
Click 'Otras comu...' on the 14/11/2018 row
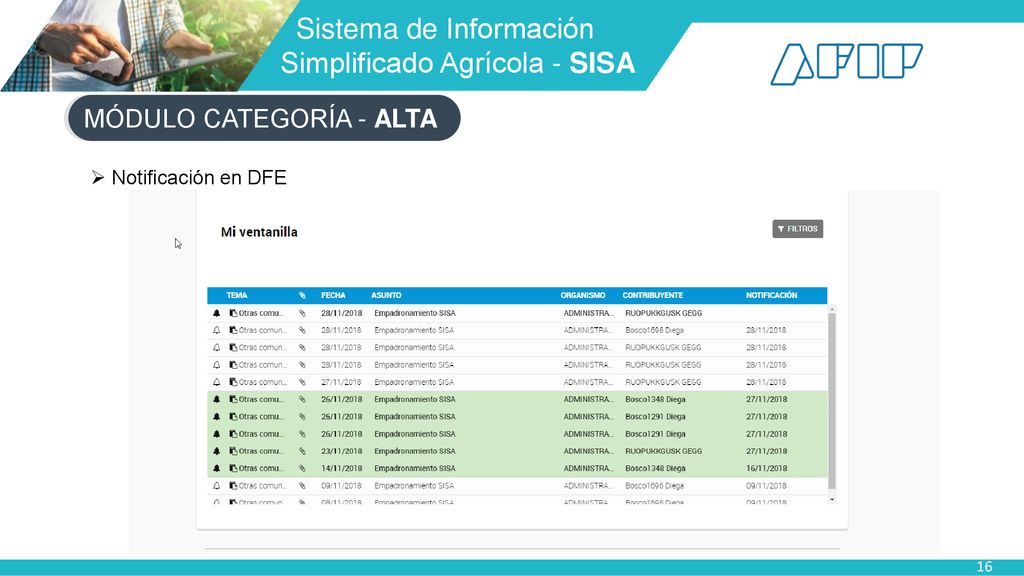point(261,468)
